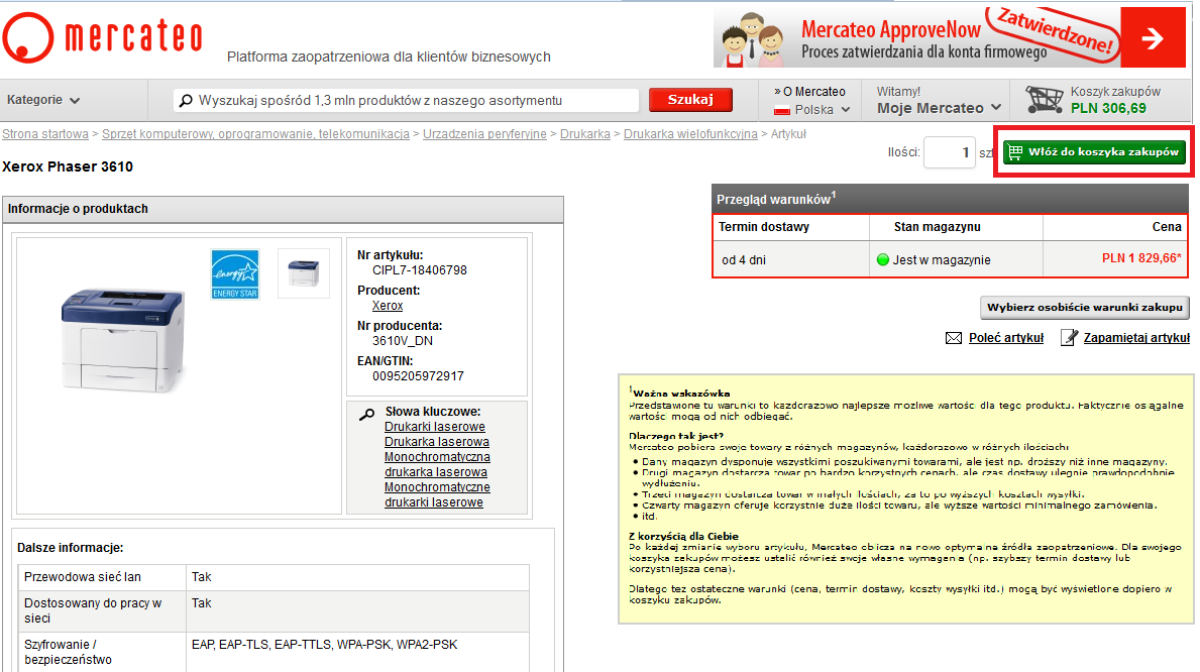1200x672 pixels.
Task: Open the Poleć artykuł link
Action: point(1006,338)
